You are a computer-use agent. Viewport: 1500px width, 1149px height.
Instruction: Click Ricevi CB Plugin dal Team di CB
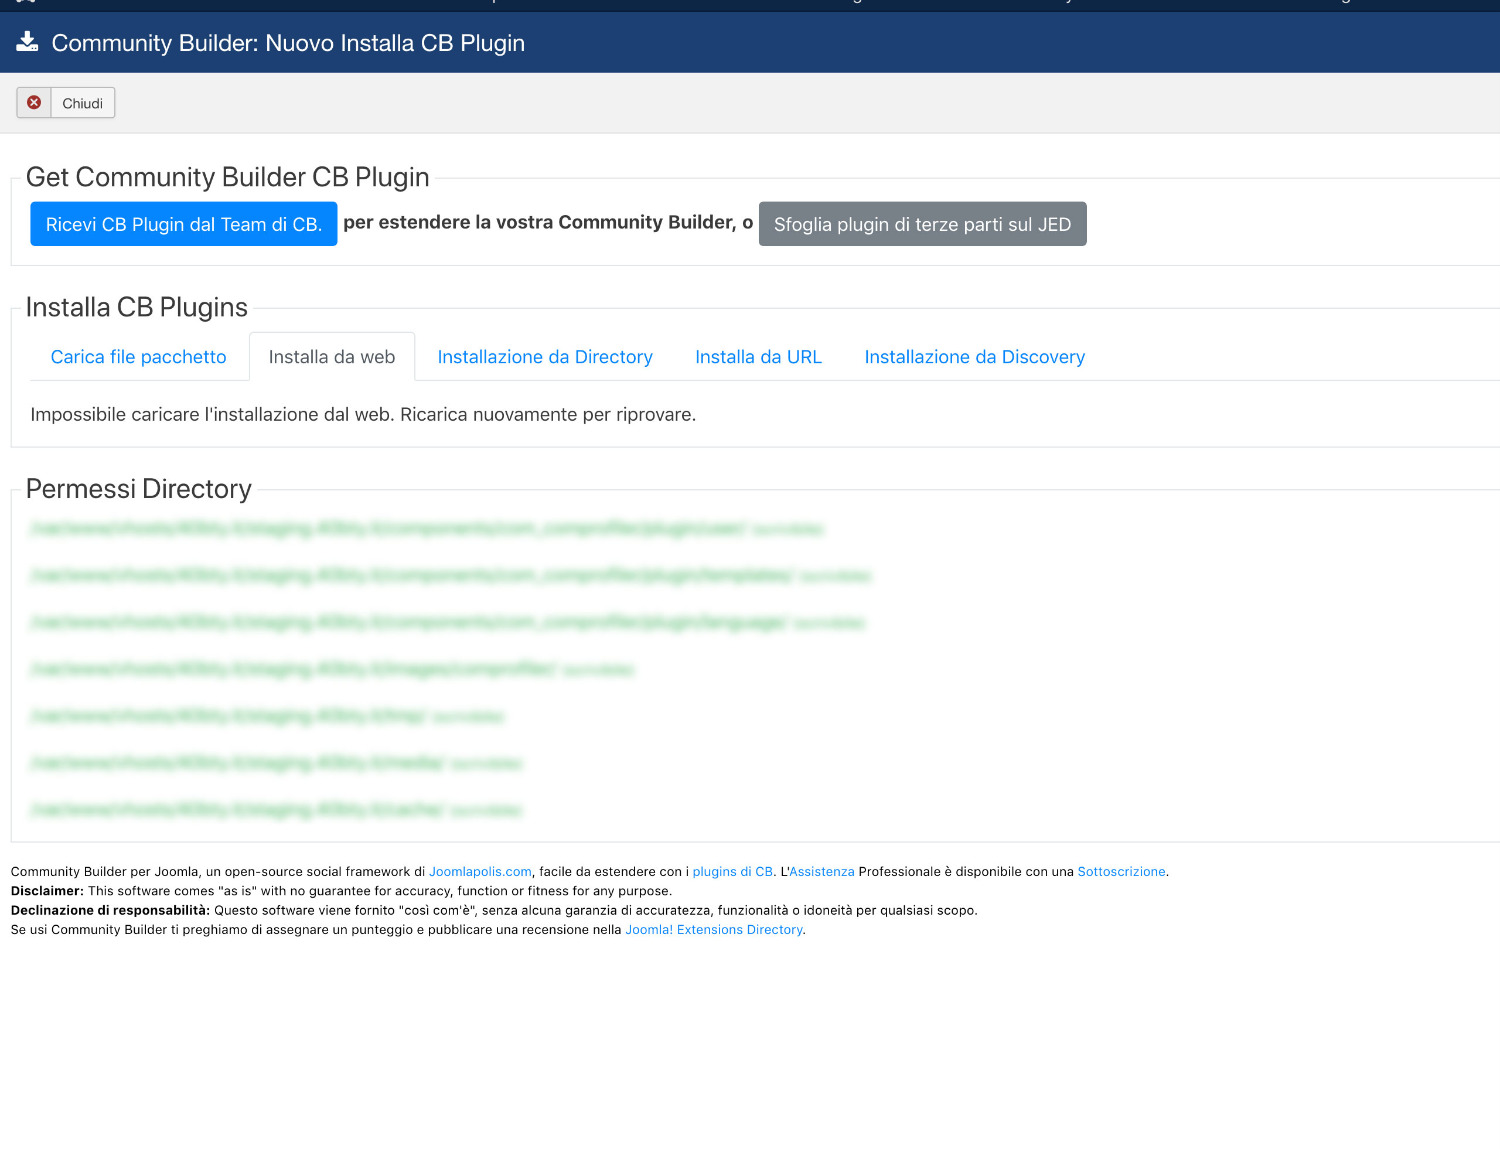tap(184, 224)
